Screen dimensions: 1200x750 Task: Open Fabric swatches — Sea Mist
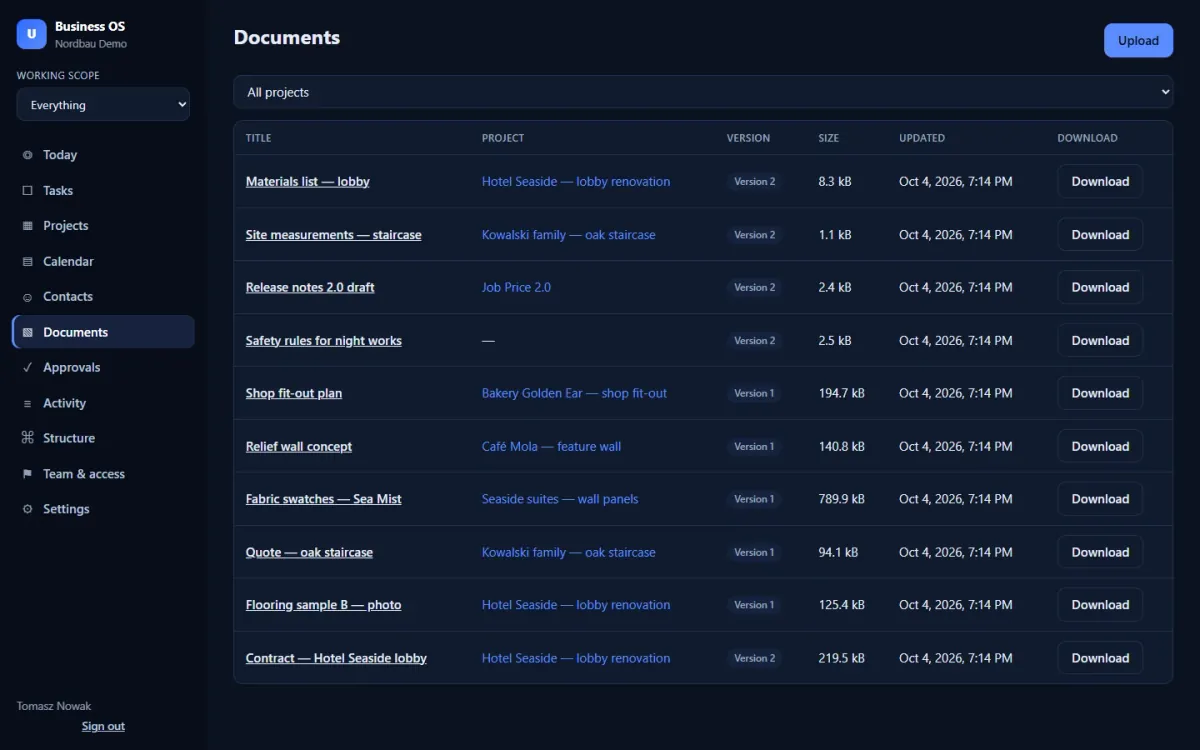click(x=324, y=499)
